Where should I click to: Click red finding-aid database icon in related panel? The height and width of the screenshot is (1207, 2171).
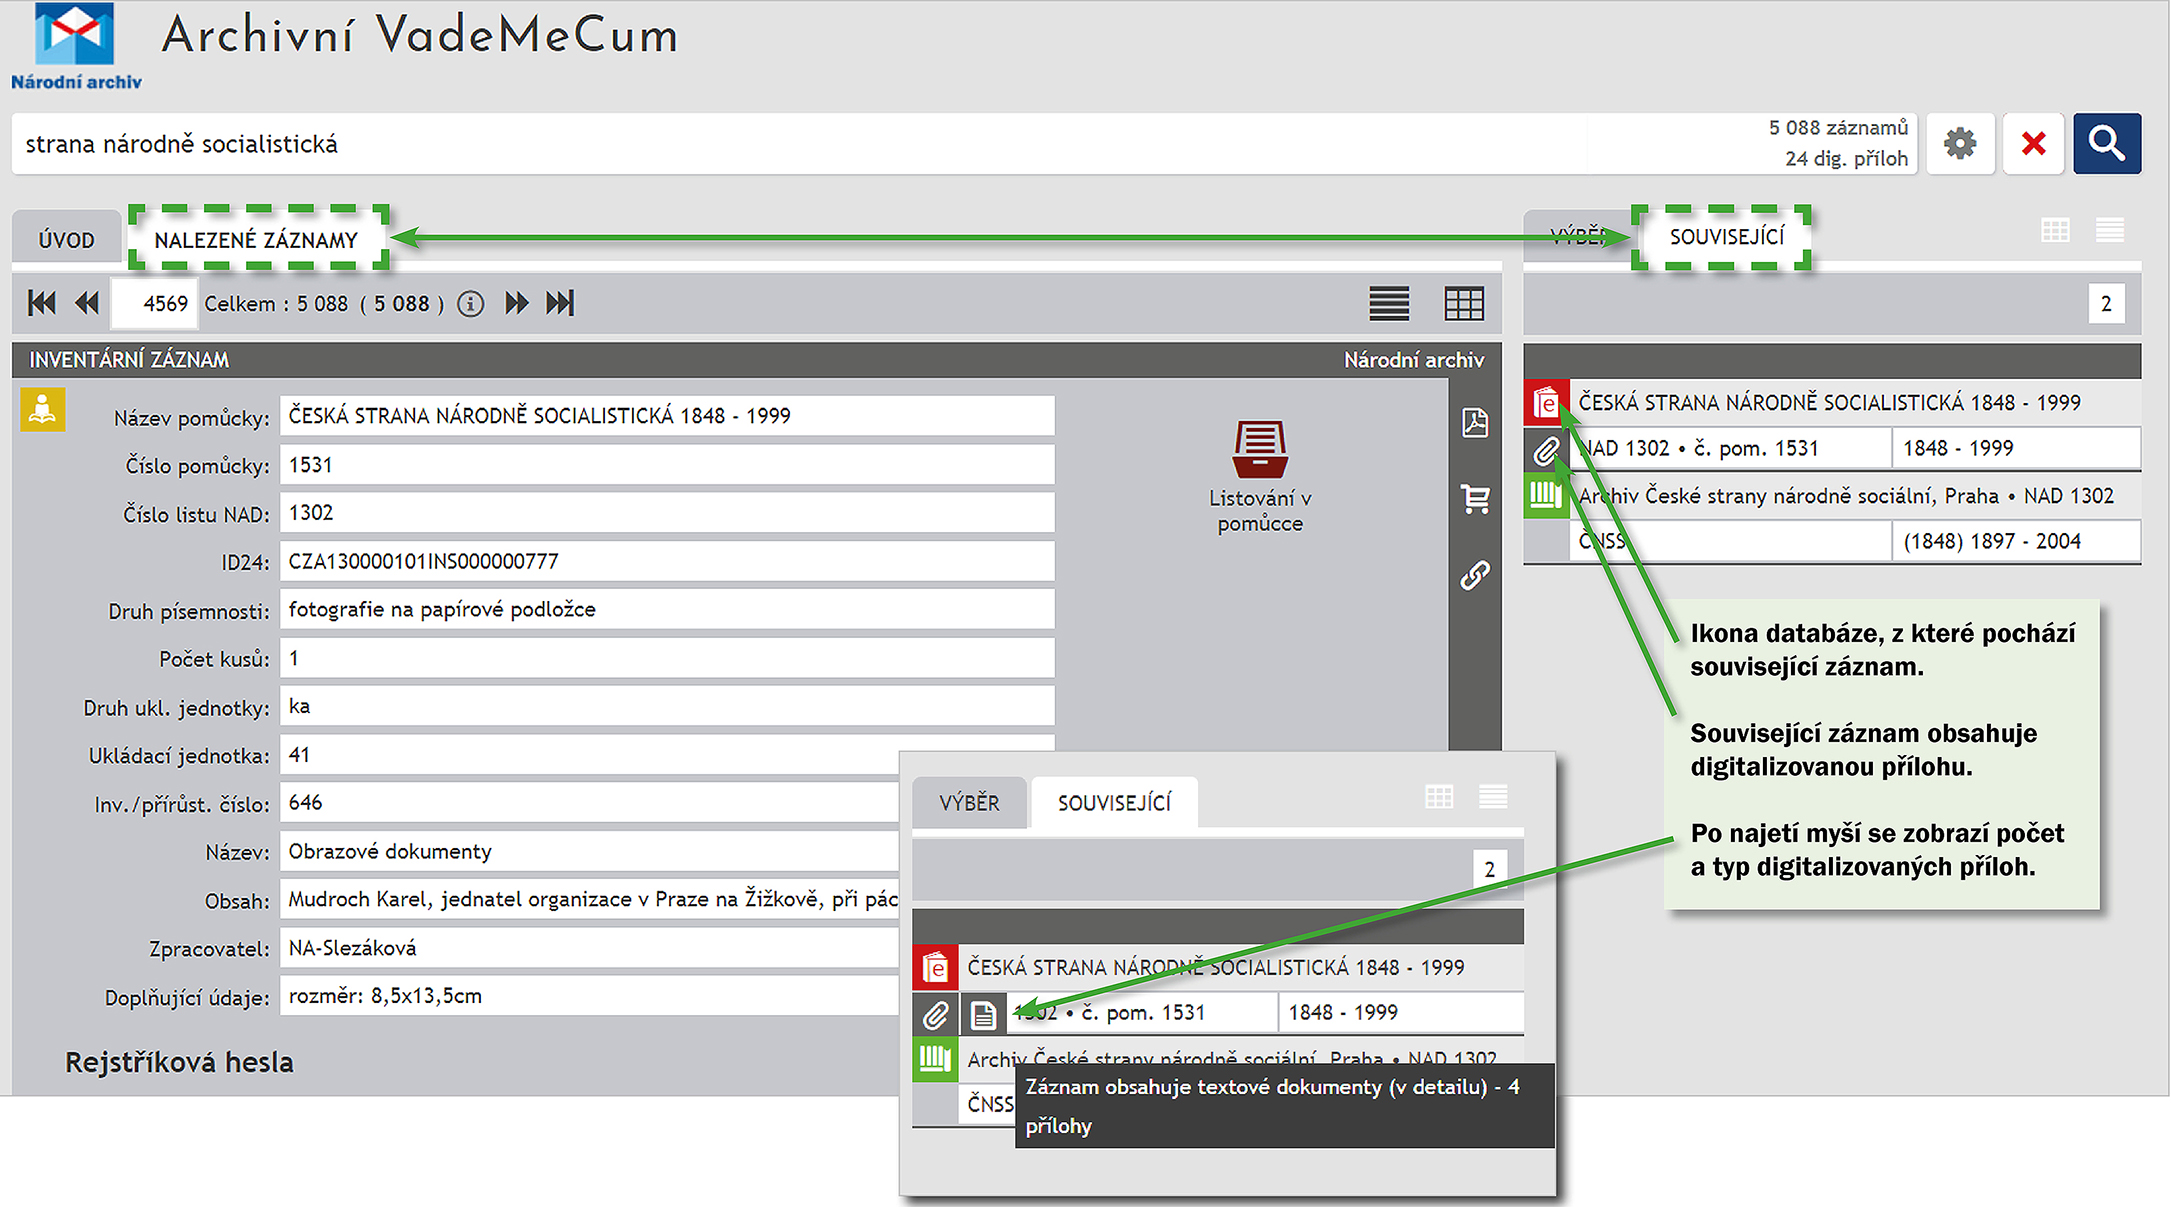tap(1546, 403)
